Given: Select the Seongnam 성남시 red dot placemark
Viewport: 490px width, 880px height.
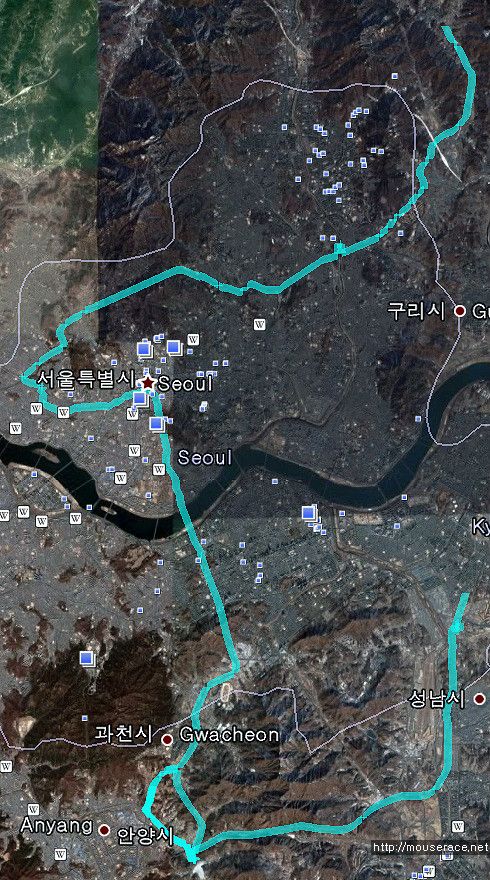Looking at the screenshot, I should [479, 699].
